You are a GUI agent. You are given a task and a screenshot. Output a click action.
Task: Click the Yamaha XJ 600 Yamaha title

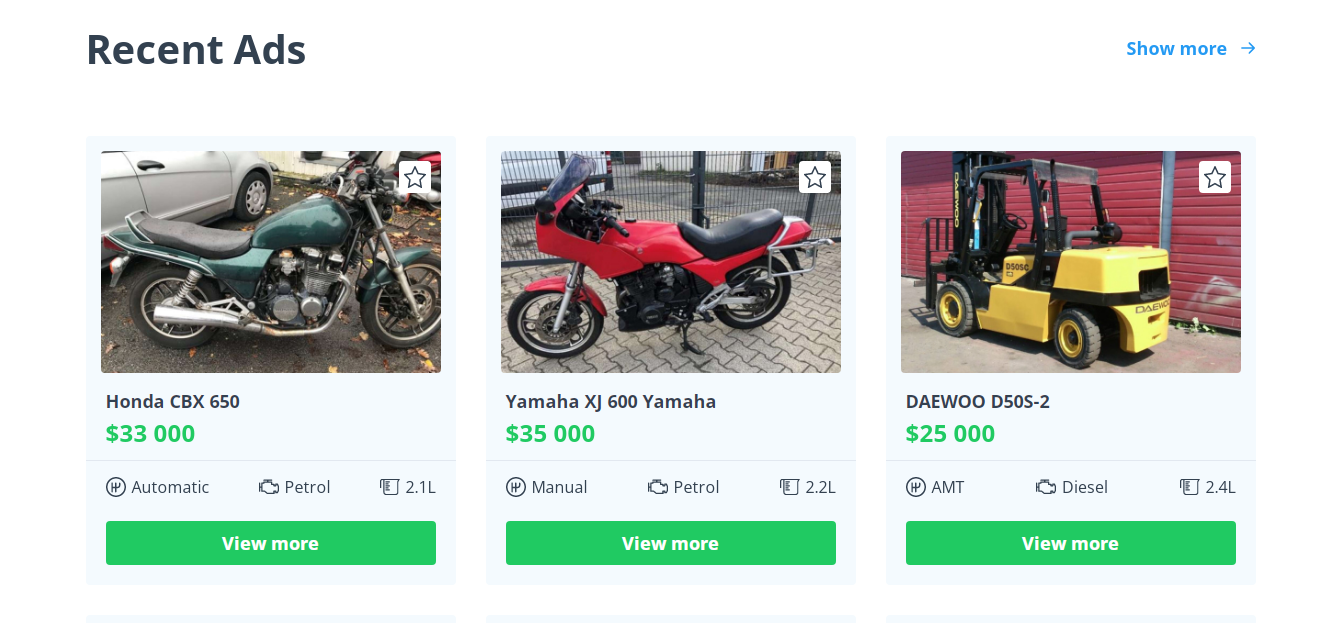[x=611, y=402]
